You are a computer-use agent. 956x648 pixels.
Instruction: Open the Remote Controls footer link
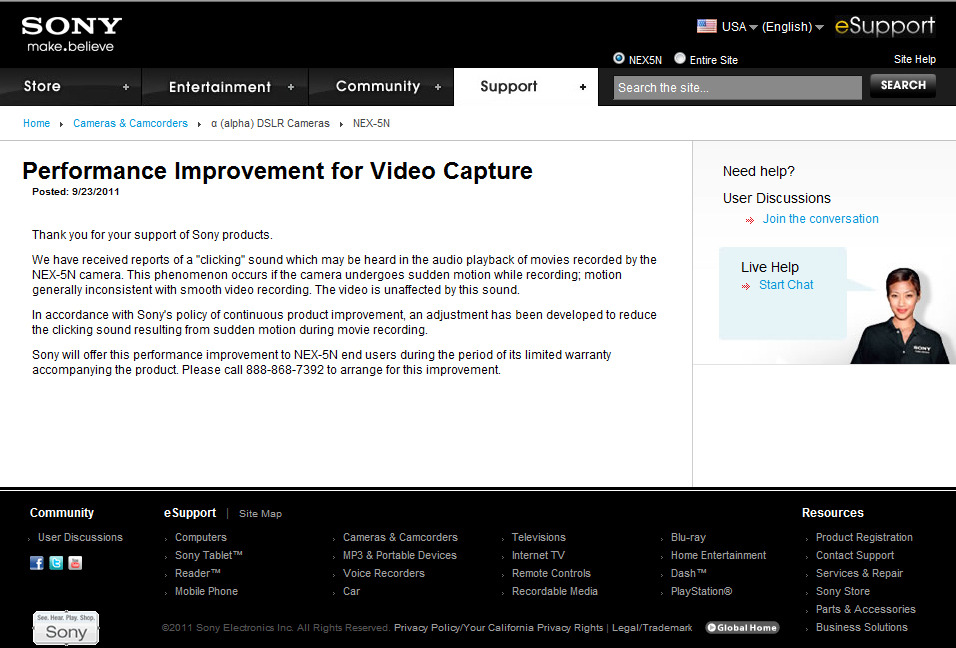(x=551, y=573)
